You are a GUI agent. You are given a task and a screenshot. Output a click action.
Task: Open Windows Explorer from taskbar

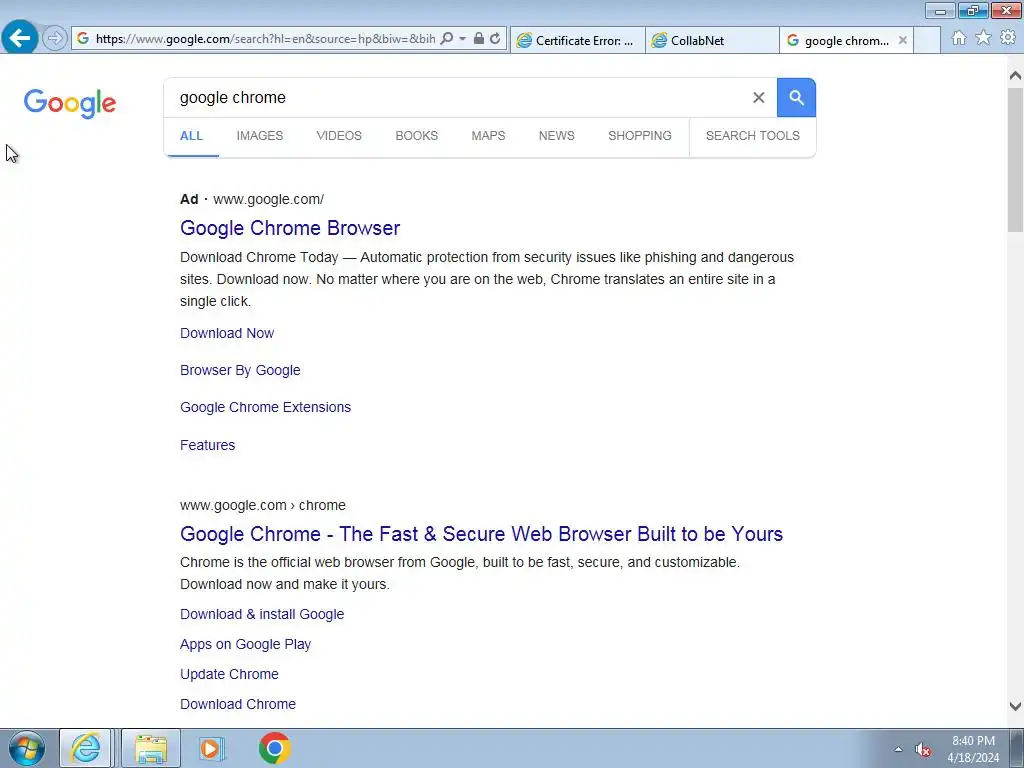coord(151,748)
